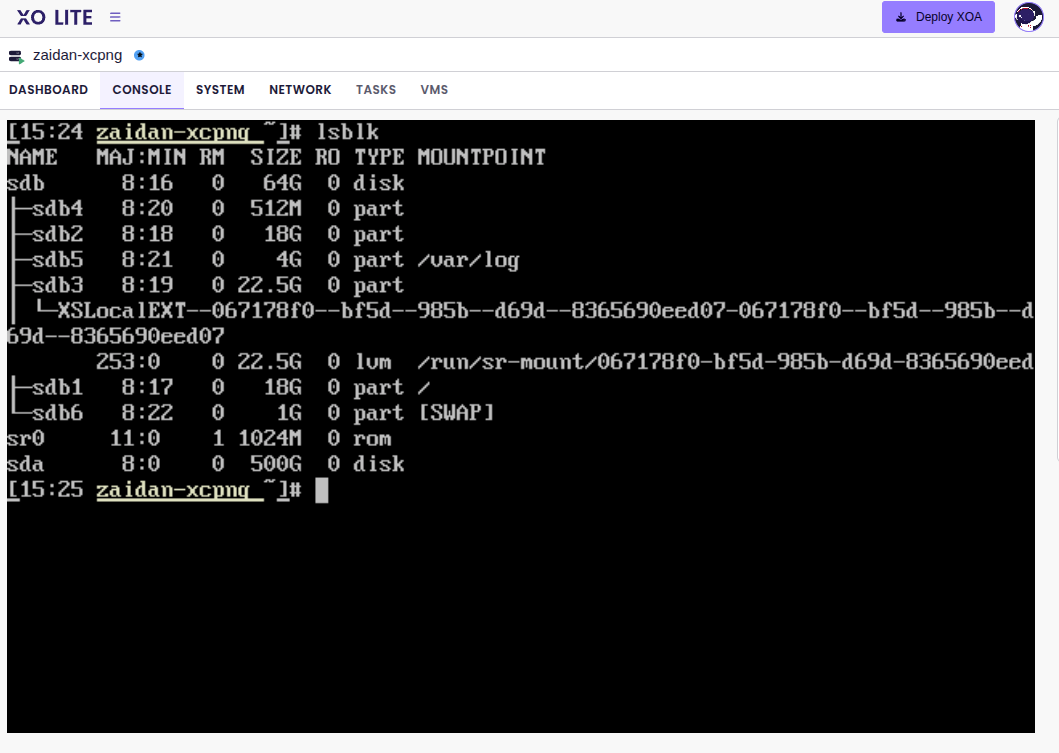Open the Network tab
The height and width of the screenshot is (753, 1059).
[x=300, y=90]
